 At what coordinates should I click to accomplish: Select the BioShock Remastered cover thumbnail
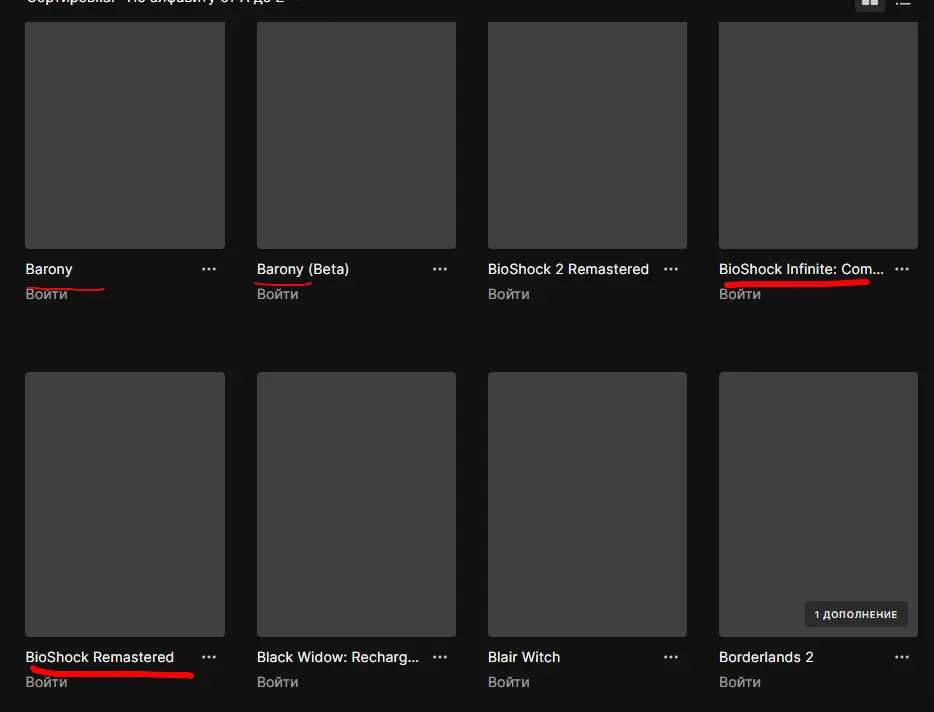pyautogui.click(x=125, y=504)
